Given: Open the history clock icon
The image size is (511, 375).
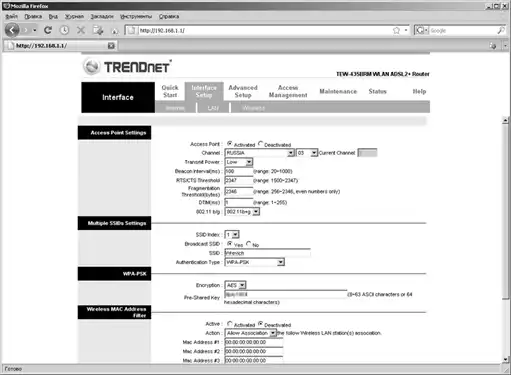Looking at the screenshot, I should click(64, 30).
